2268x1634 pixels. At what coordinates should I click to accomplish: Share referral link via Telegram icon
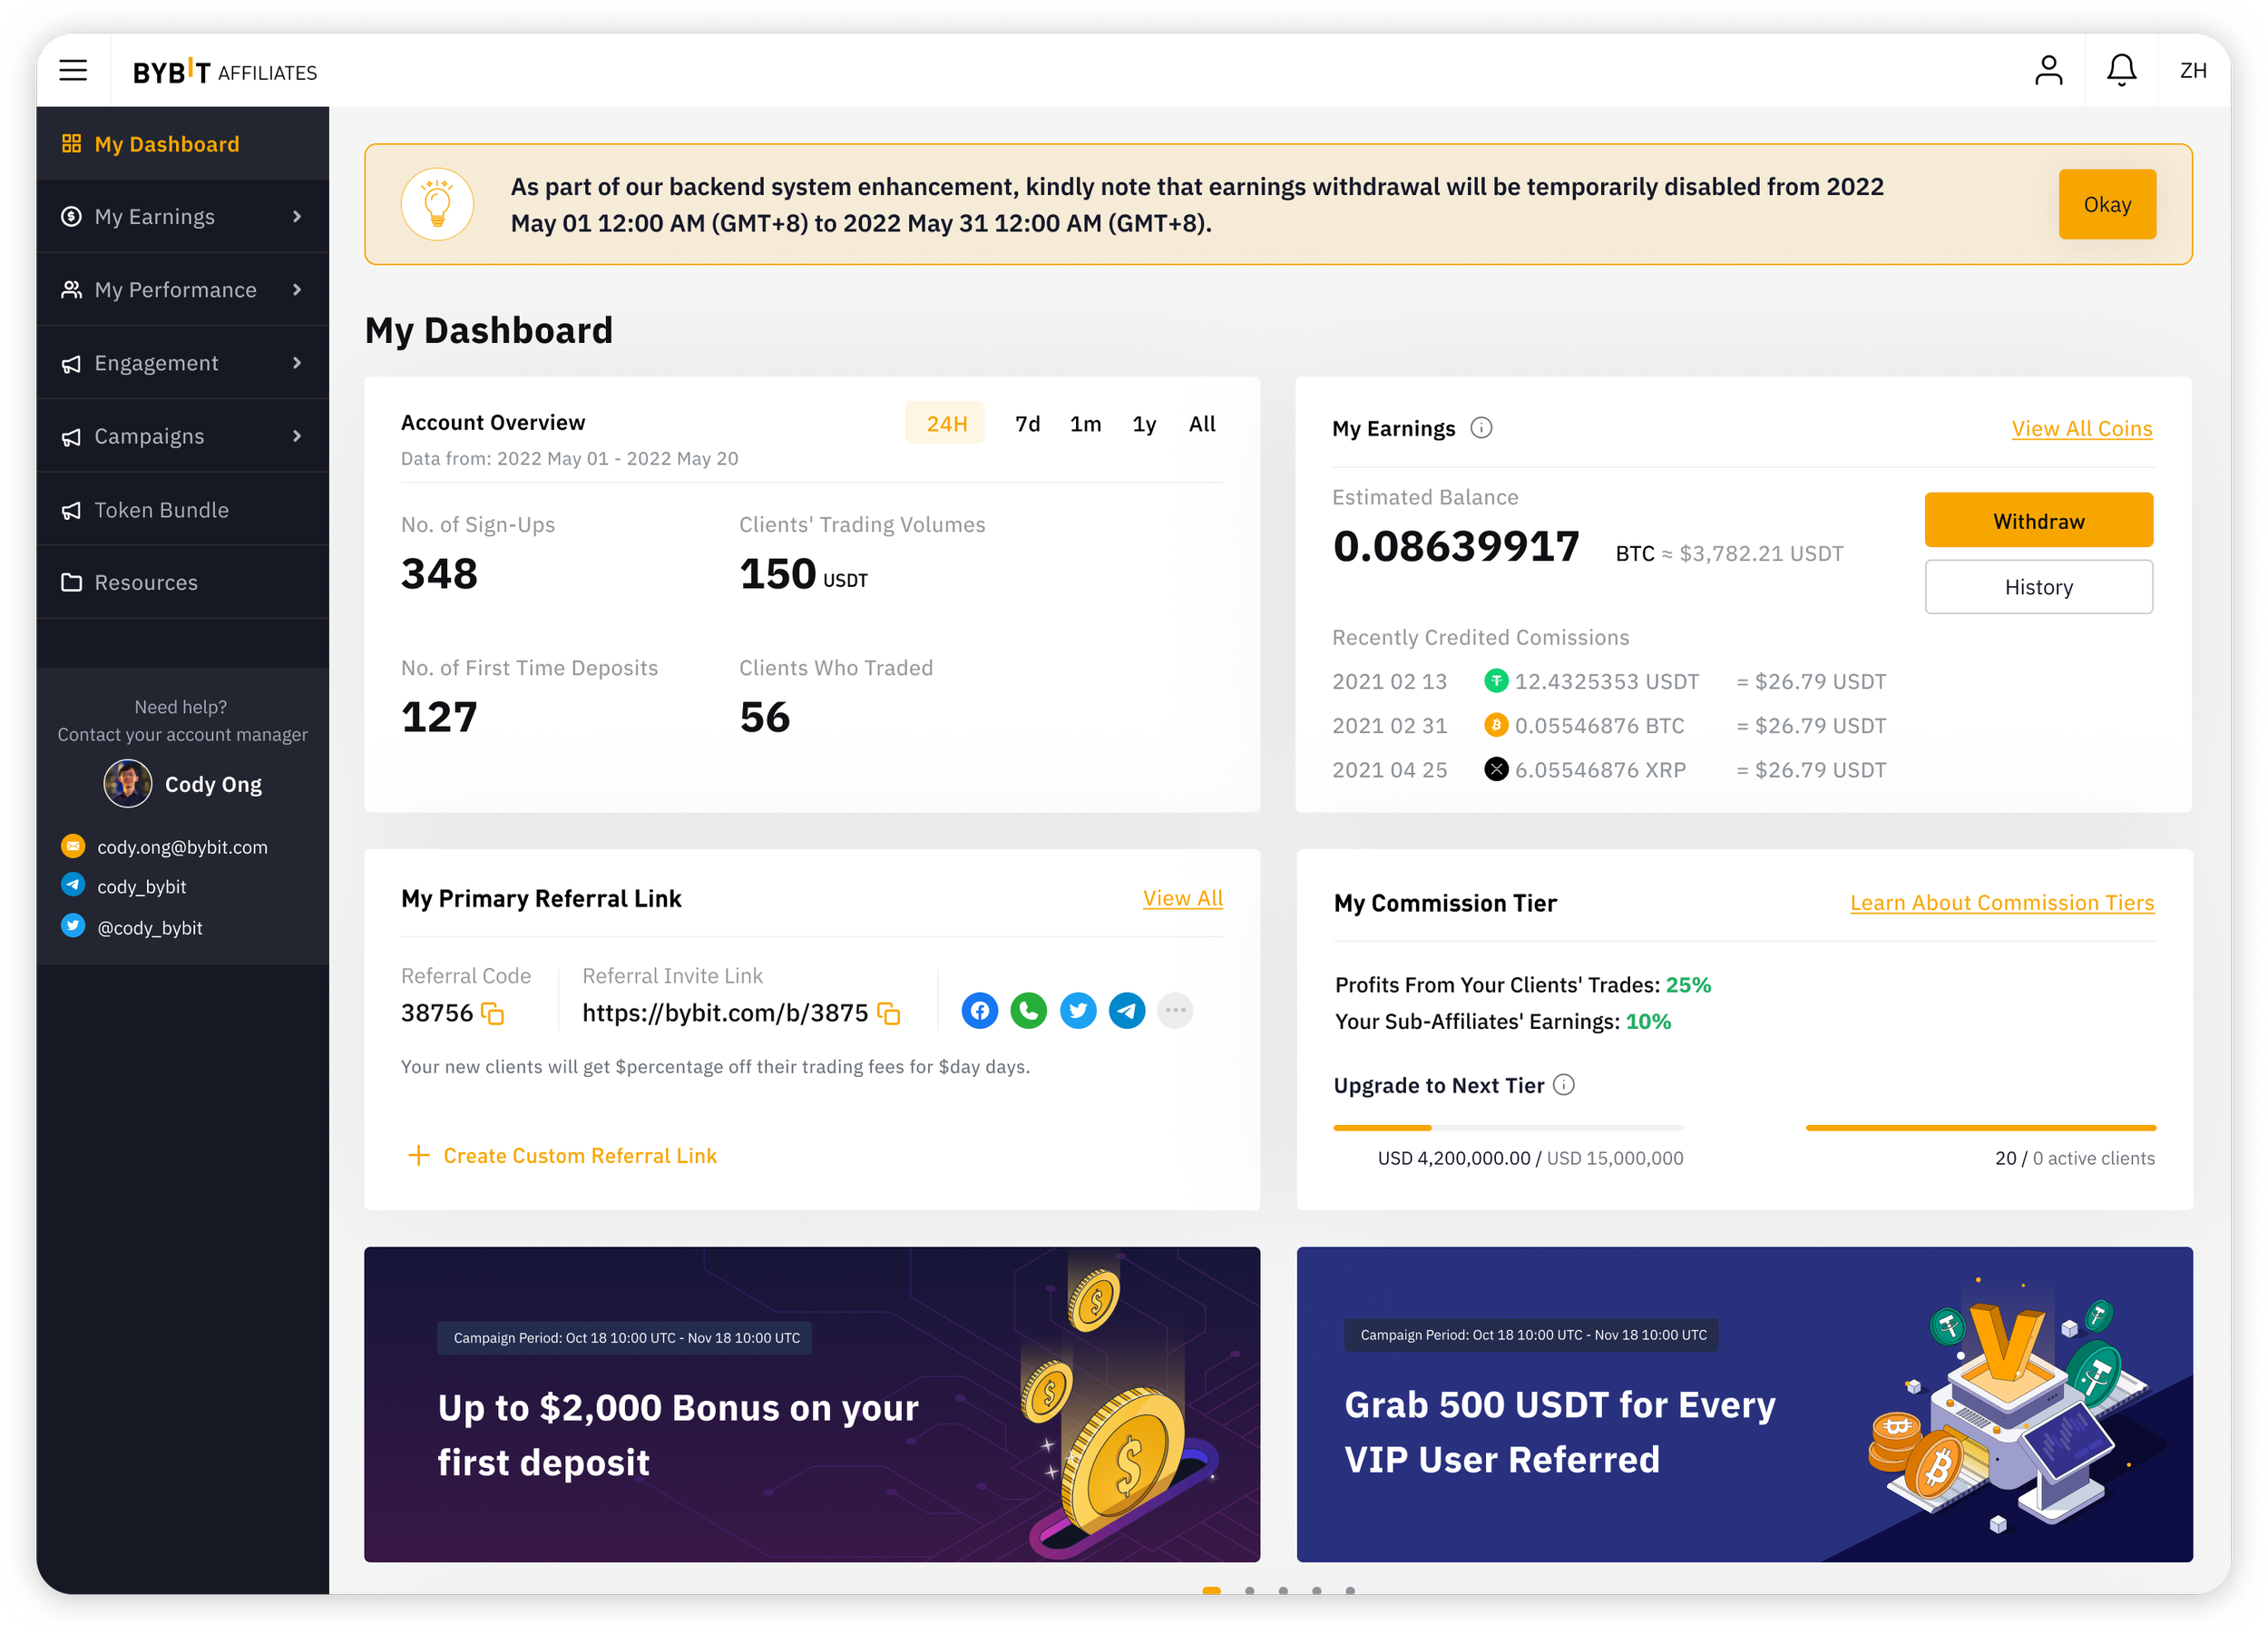coord(1126,1011)
